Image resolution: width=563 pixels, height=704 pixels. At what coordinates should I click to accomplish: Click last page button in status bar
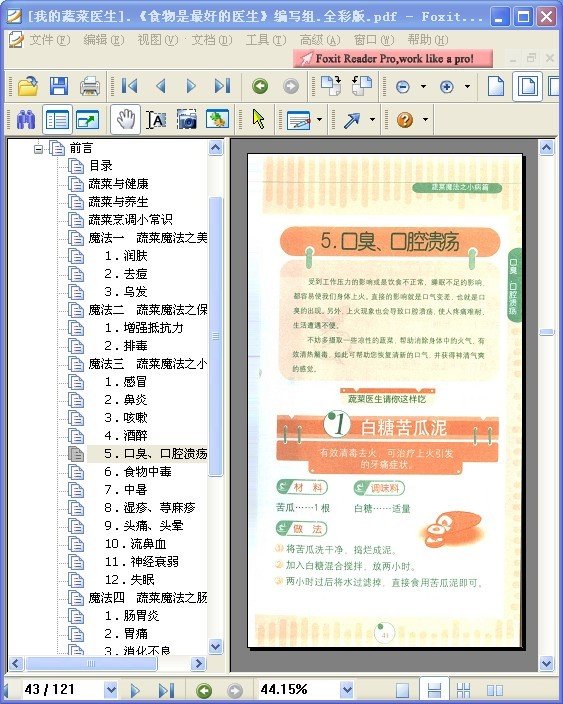166,690
